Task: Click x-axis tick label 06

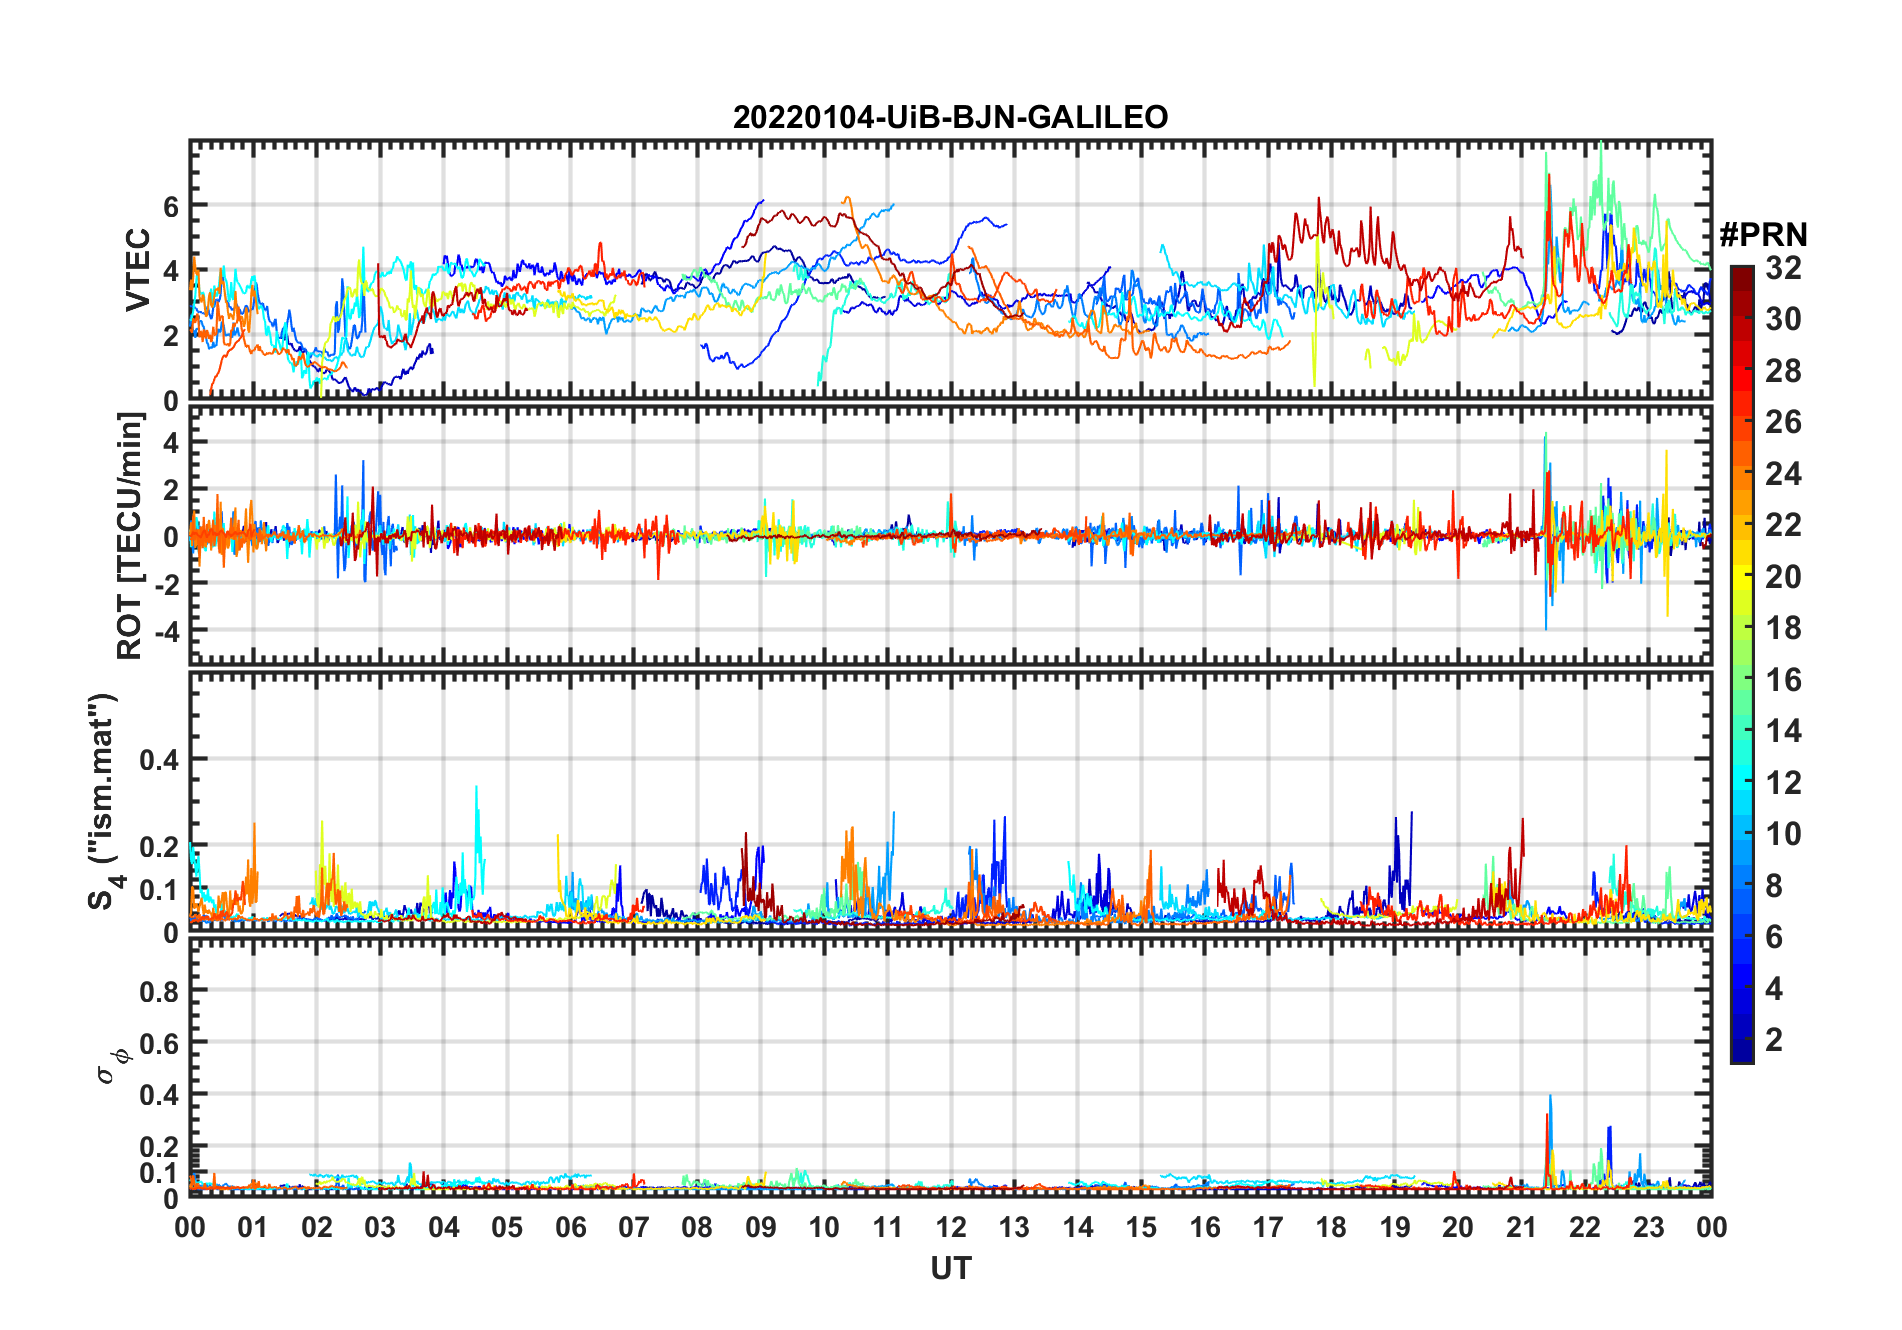Action: (570, 1227)
